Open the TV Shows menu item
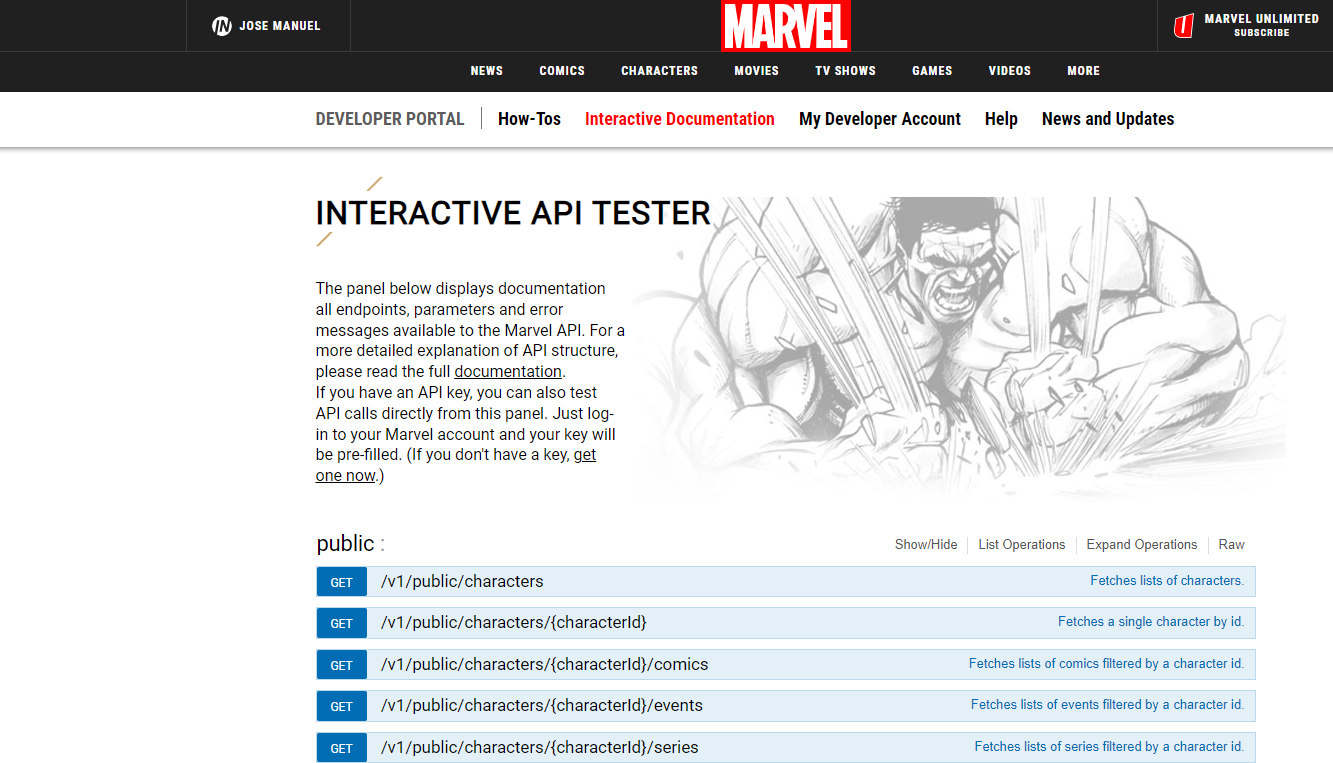 (845, 71)
